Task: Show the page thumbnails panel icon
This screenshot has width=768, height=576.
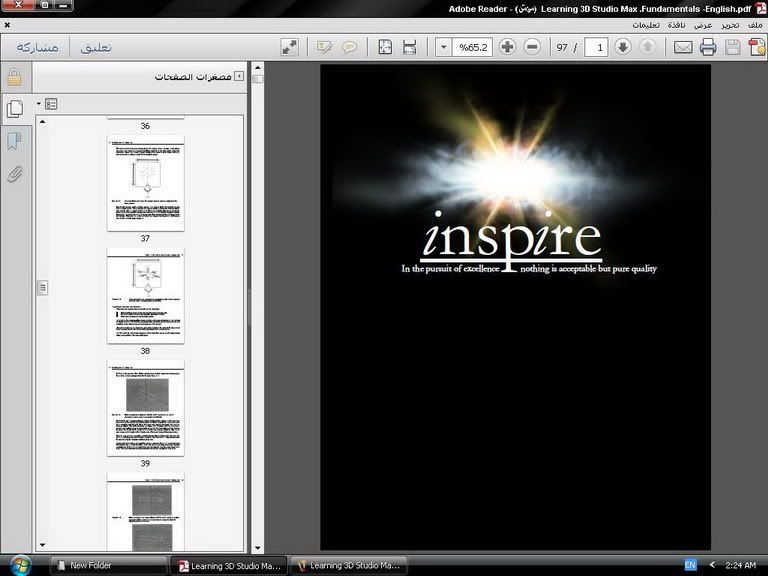Action: (x=15, y=109)
